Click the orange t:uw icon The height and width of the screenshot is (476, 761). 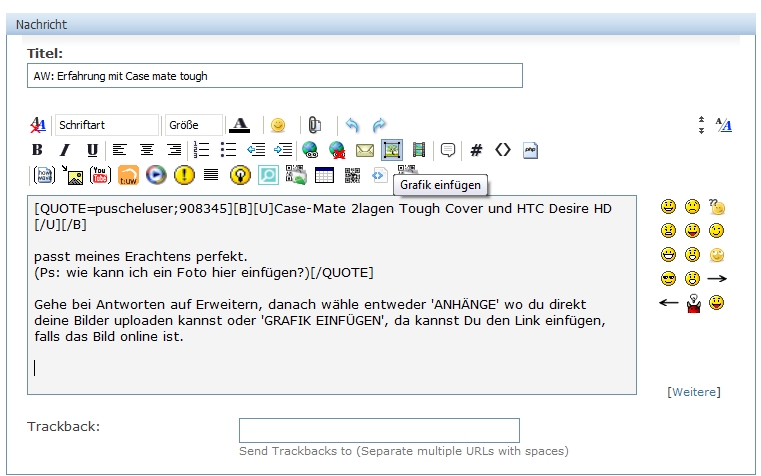[128, 175]
